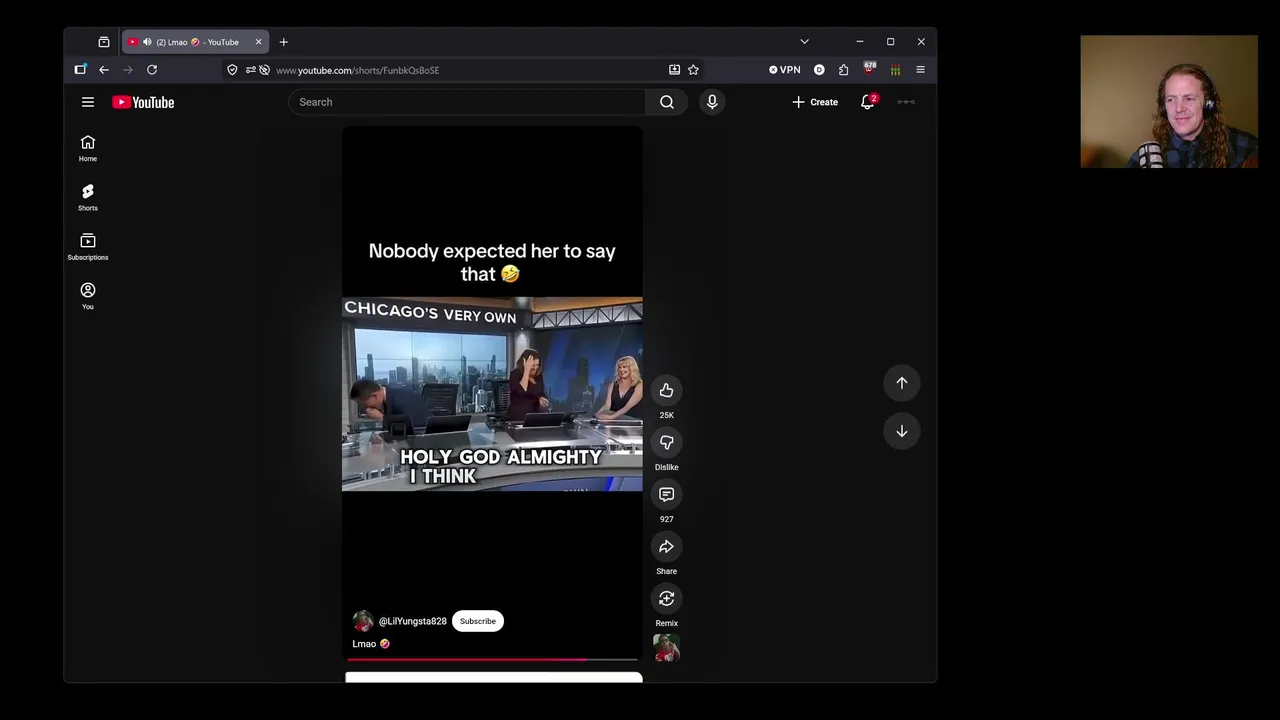Click the browser forward arrow

click(x=128, y=70)
